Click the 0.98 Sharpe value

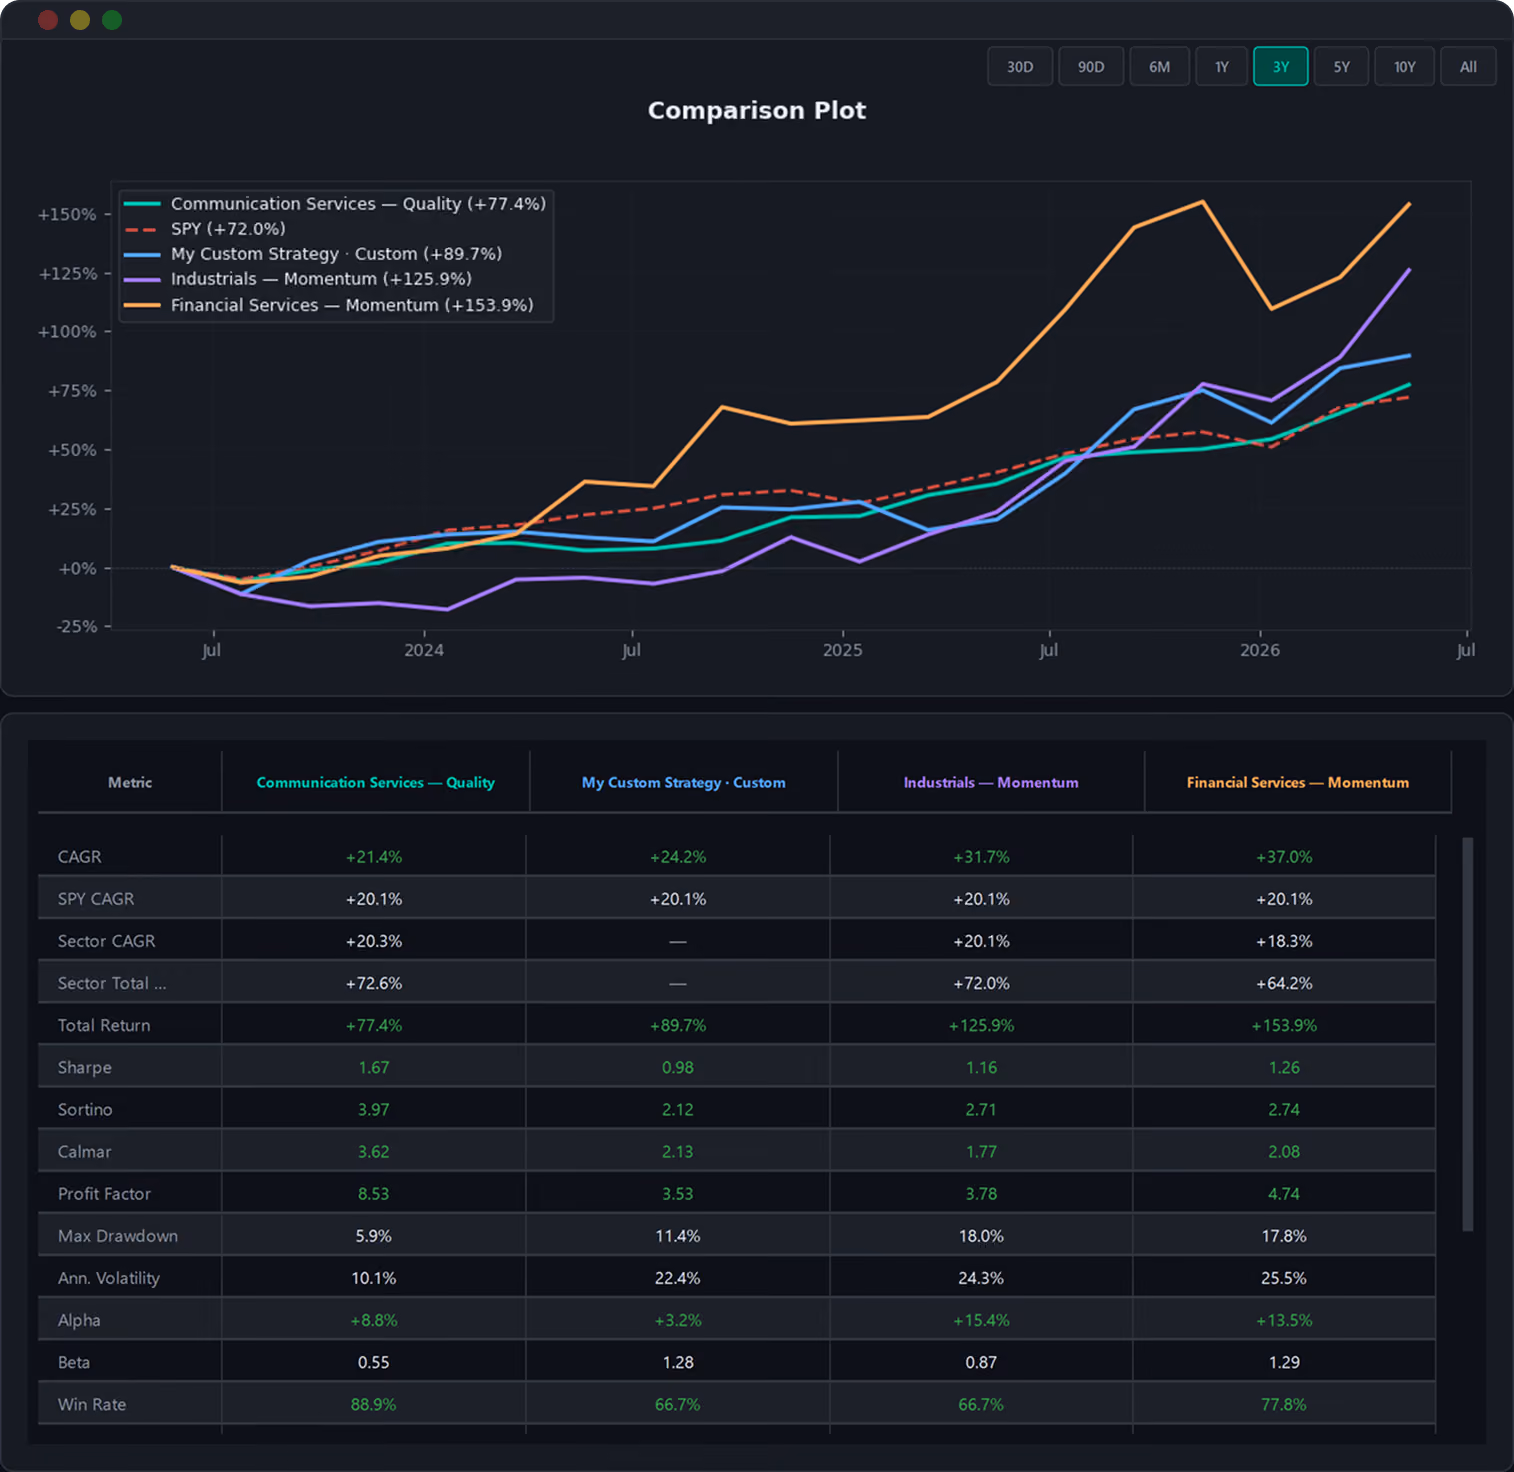[x=678, y=1067]
